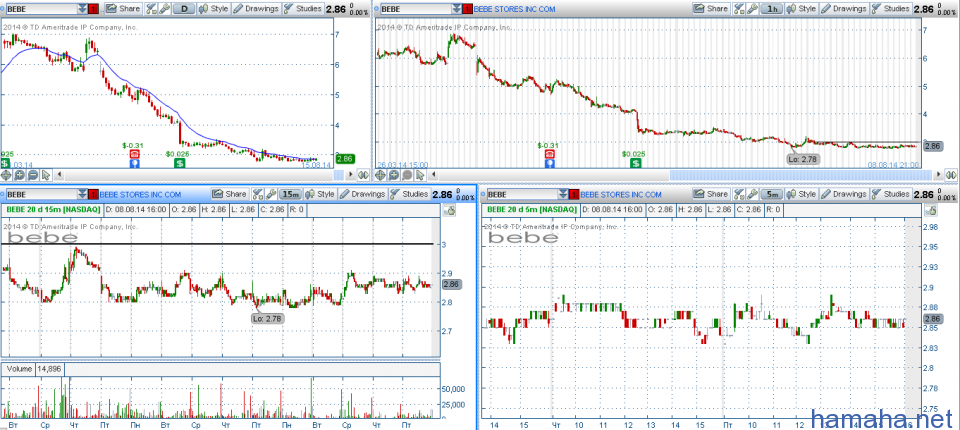Click scroll-right arrow under 1h chart

[940, 175]
